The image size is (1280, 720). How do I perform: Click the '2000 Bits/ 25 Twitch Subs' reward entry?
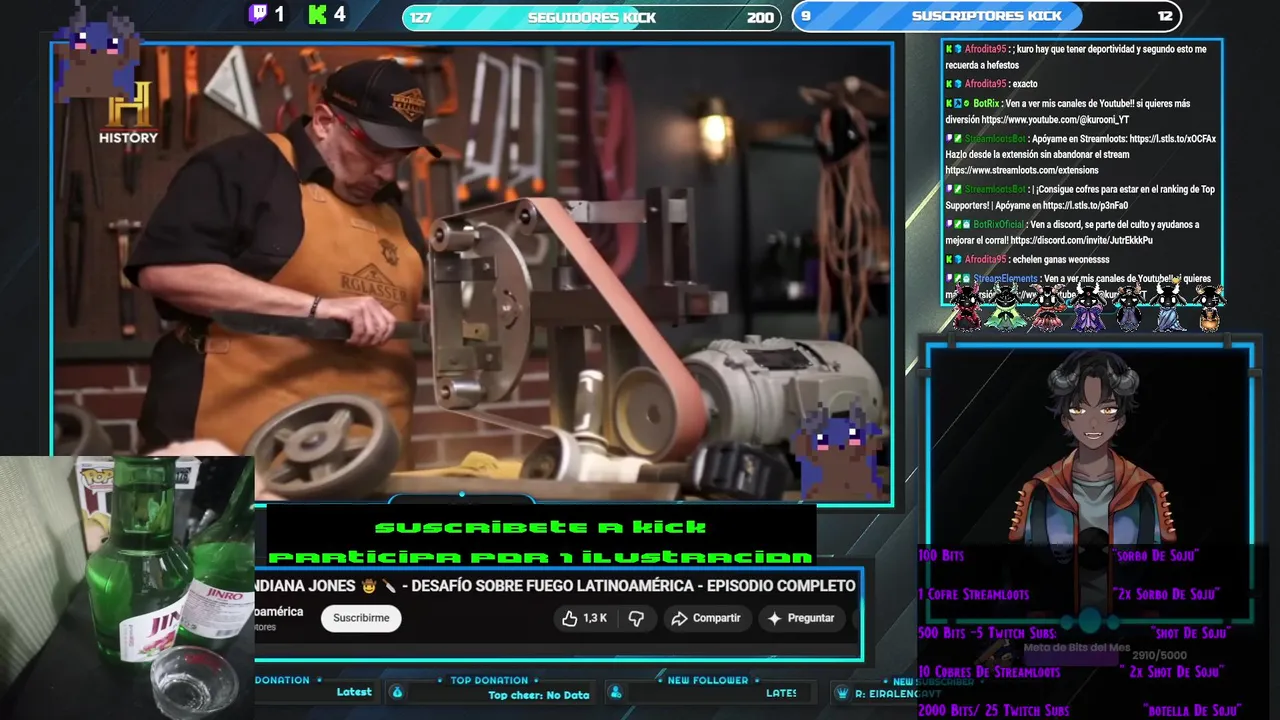coord(993,711)
